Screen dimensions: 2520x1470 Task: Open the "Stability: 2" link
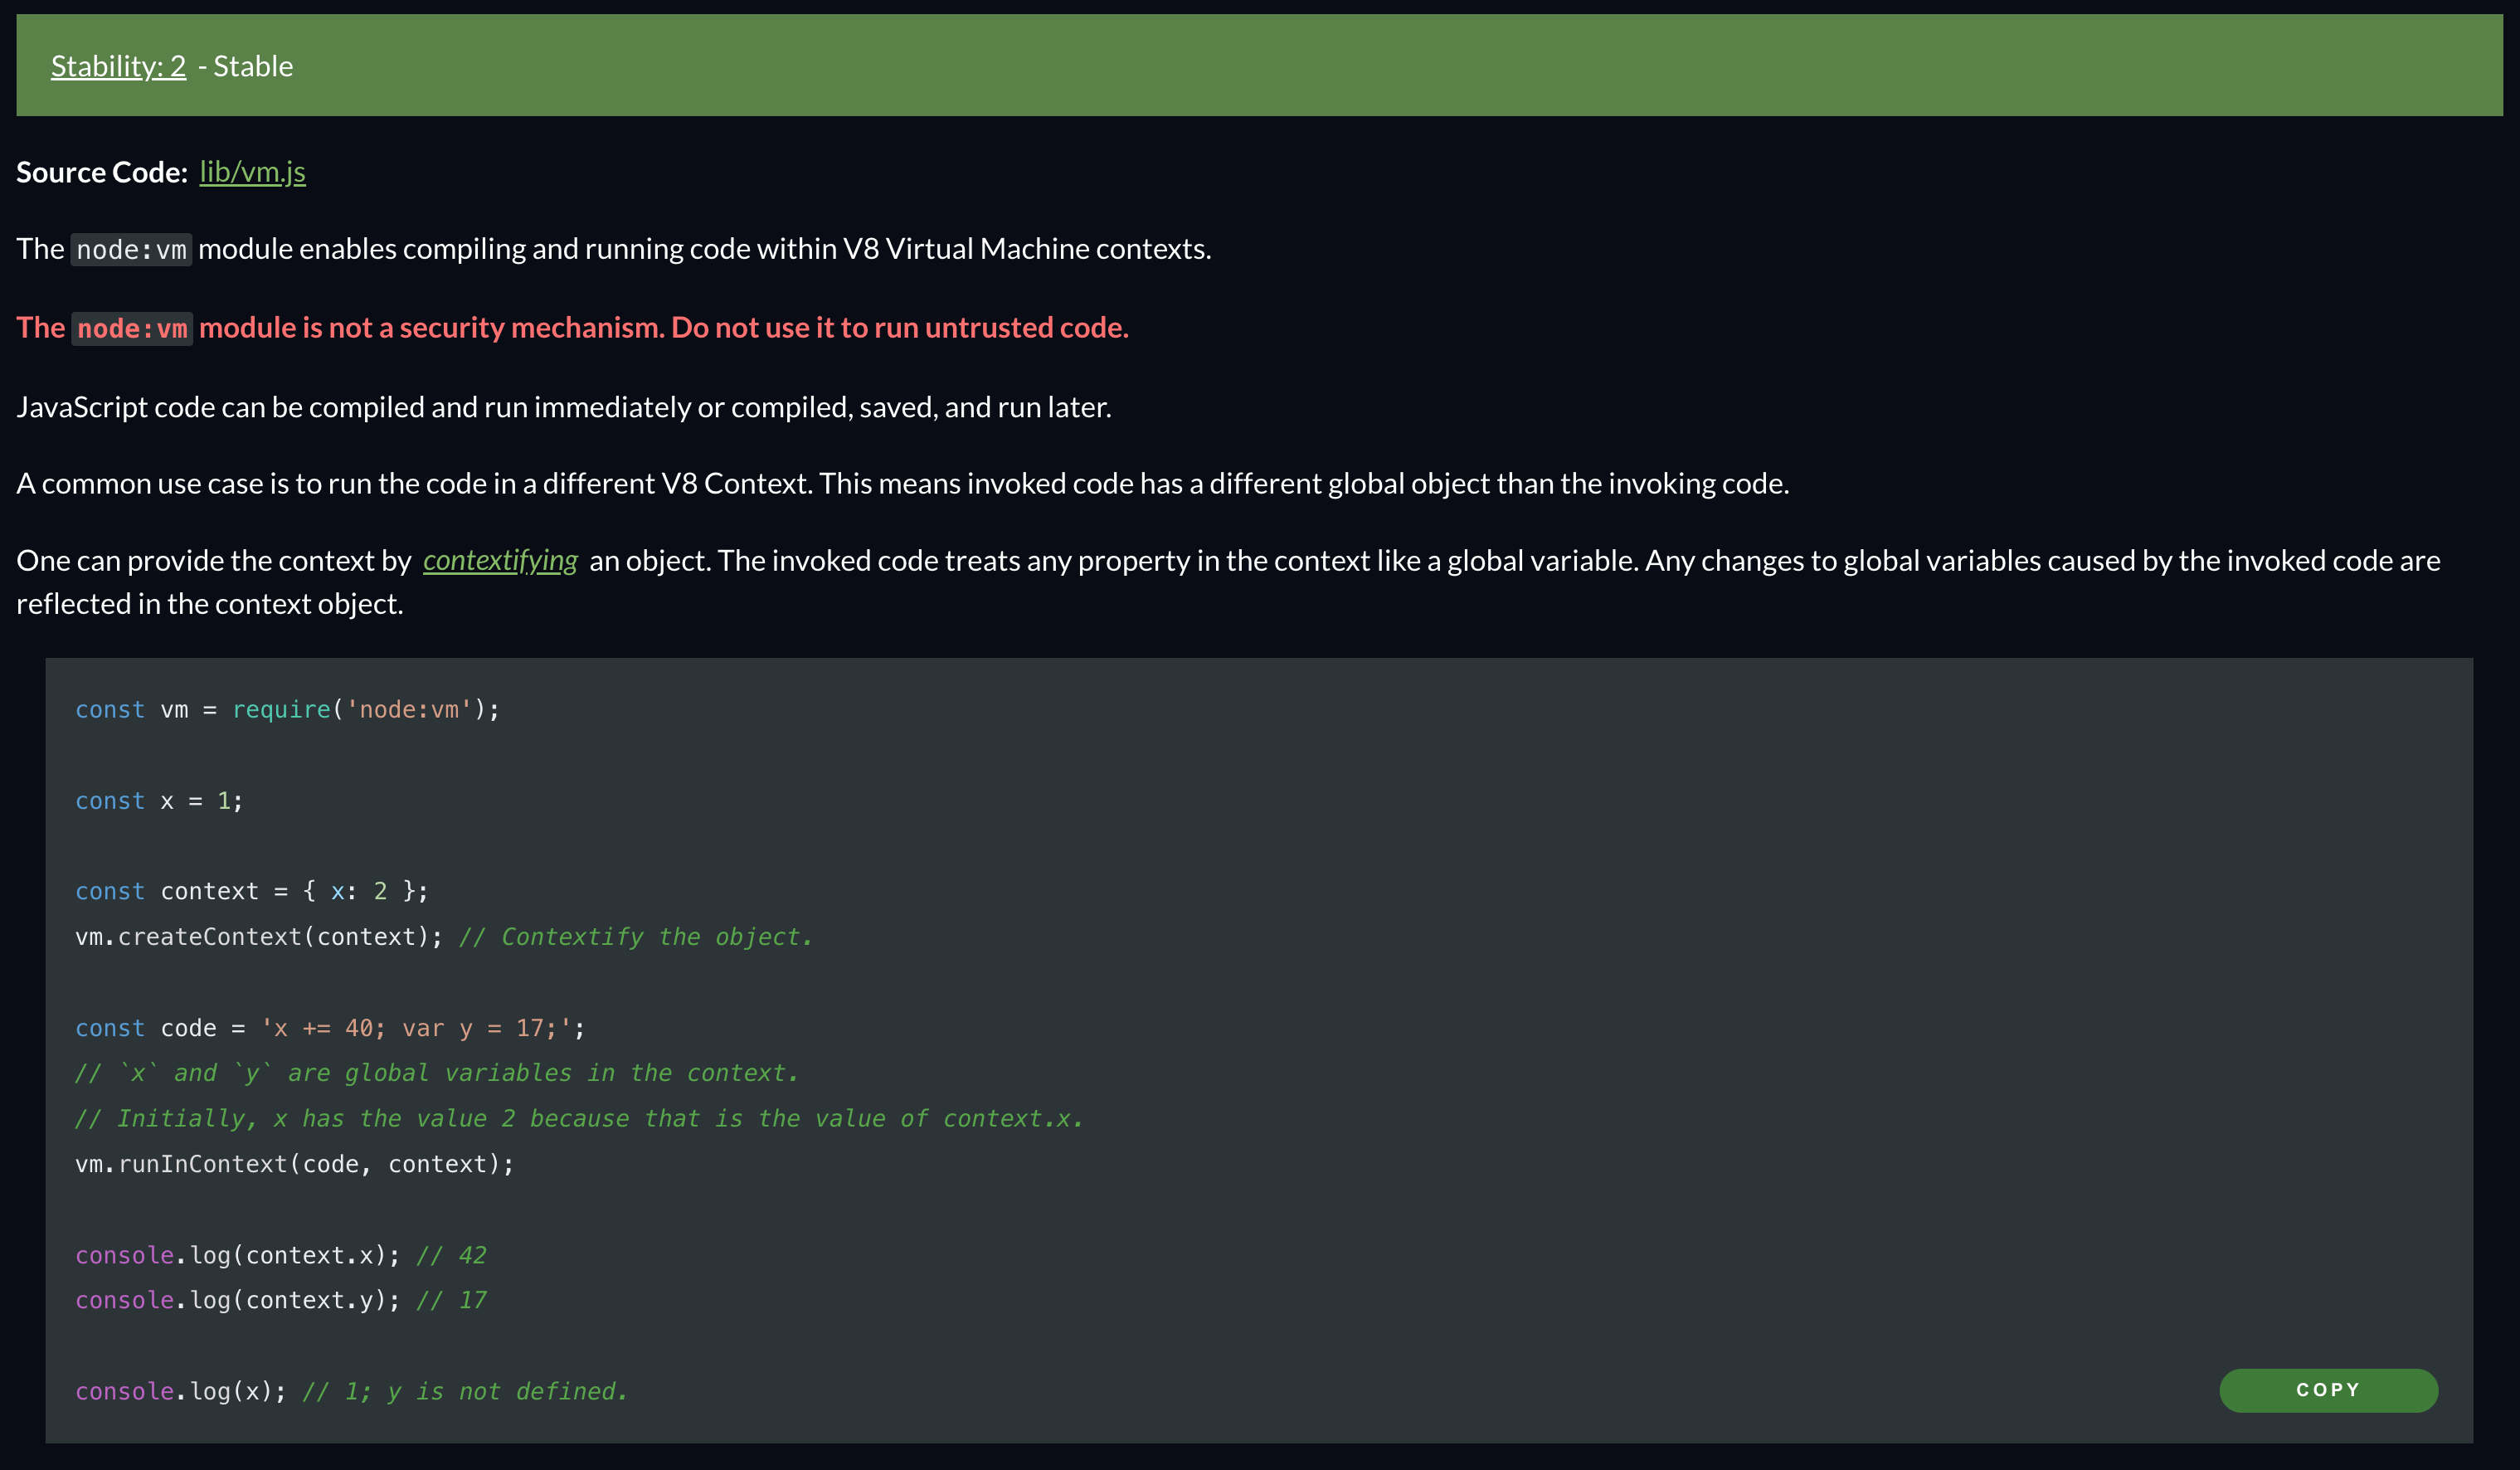click(118, 66)
